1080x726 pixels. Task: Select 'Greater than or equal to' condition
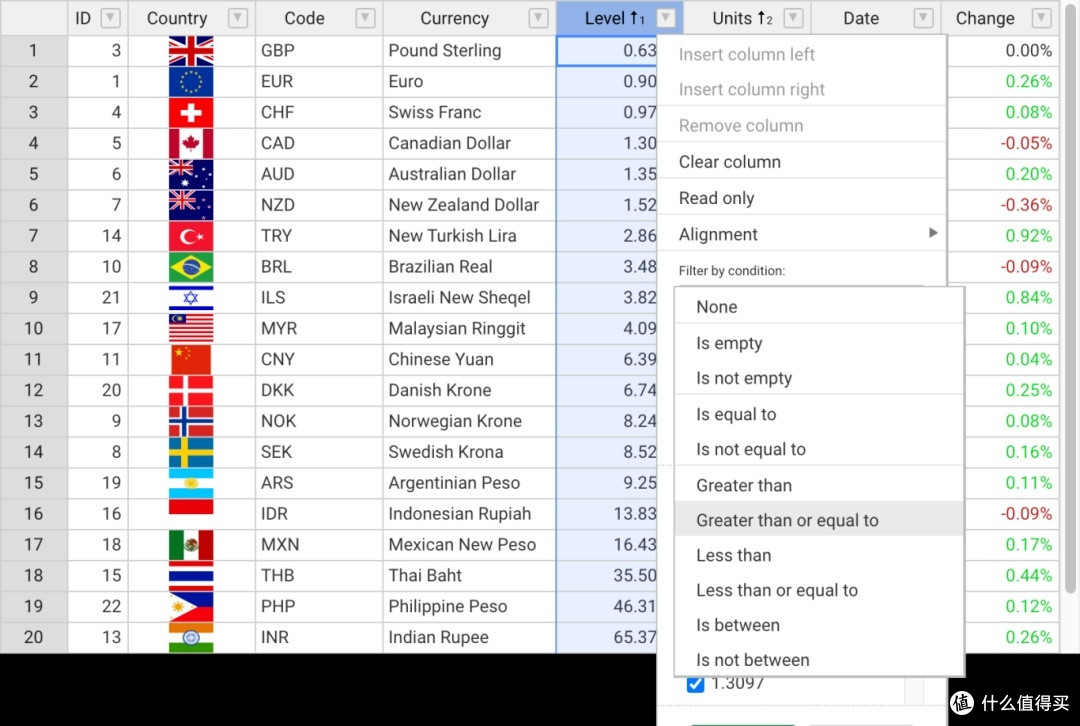[x=787, y=520]
